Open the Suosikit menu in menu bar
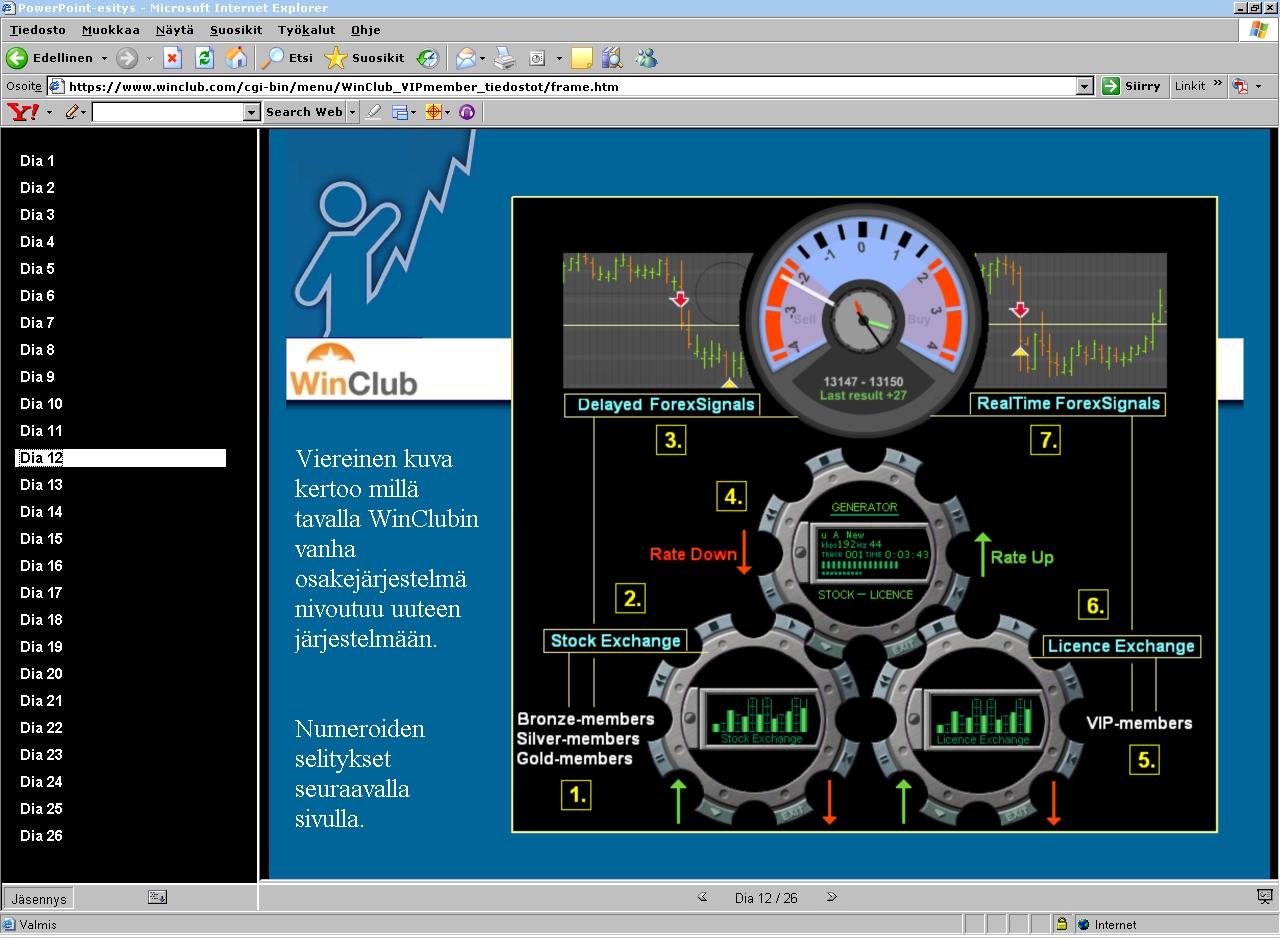Image resolution: width=1280 pixels, height=938 pixels. 236,30
